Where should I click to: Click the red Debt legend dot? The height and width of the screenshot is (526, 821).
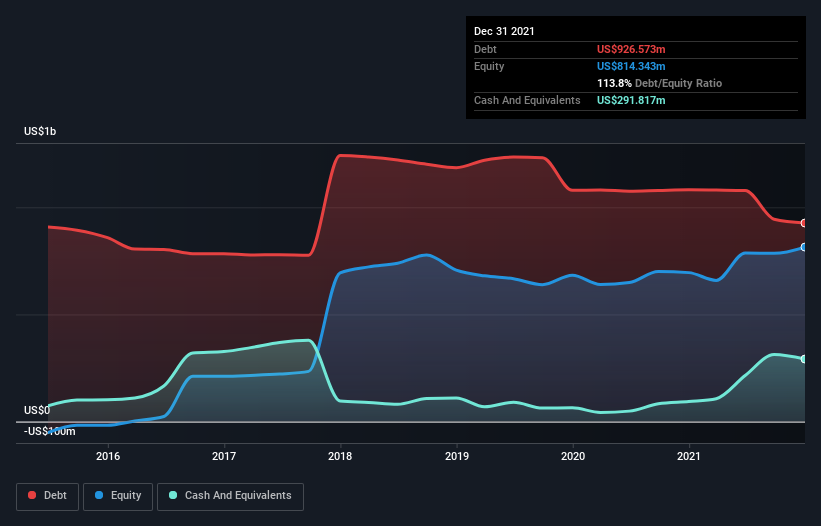coord(32,495)
